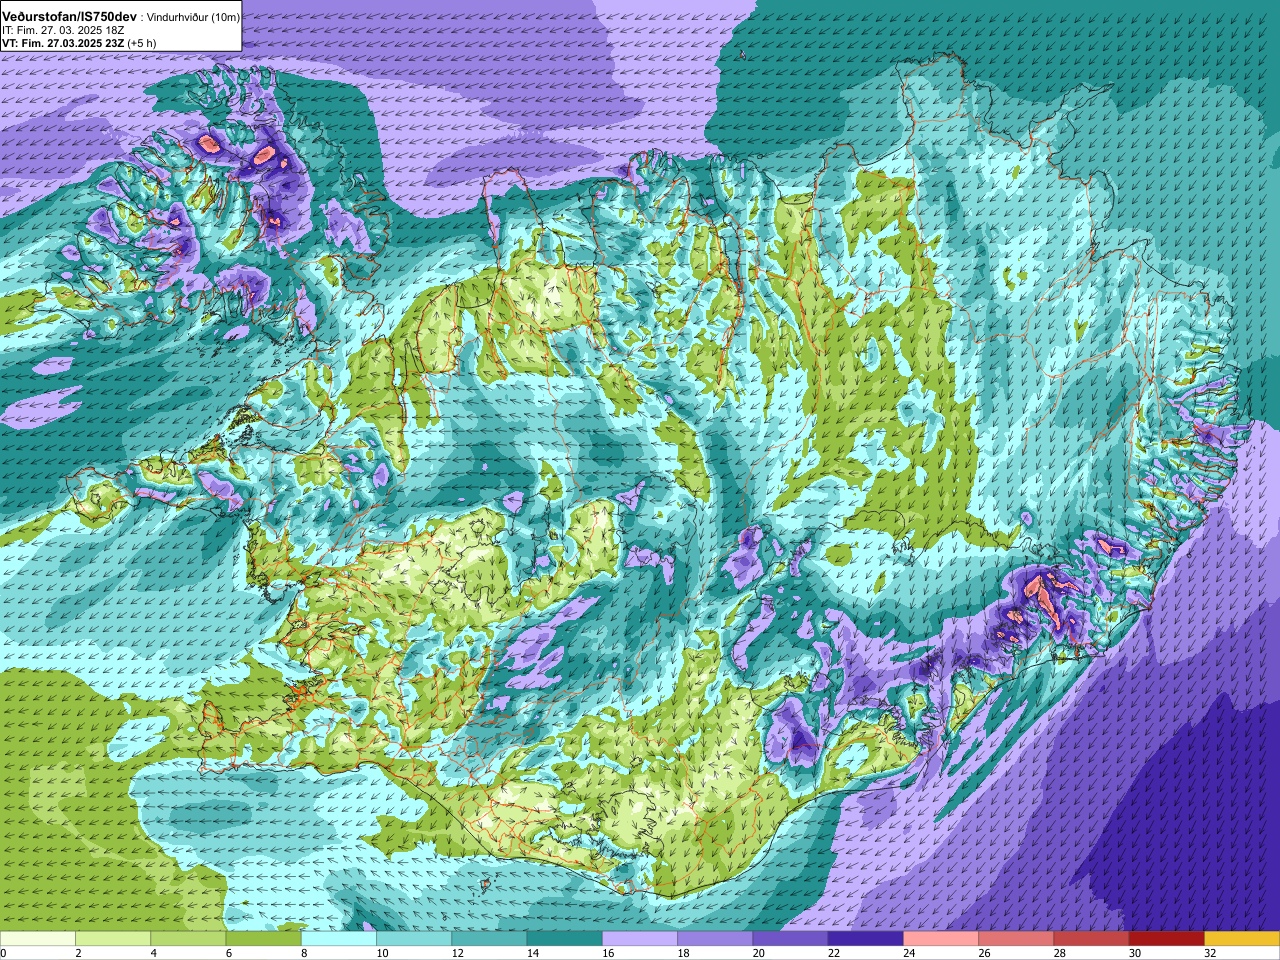Screen dimensions: 1280x960
Task: Click the '(+5 h)' forecast offset text
Action: [x=141, y=44]
